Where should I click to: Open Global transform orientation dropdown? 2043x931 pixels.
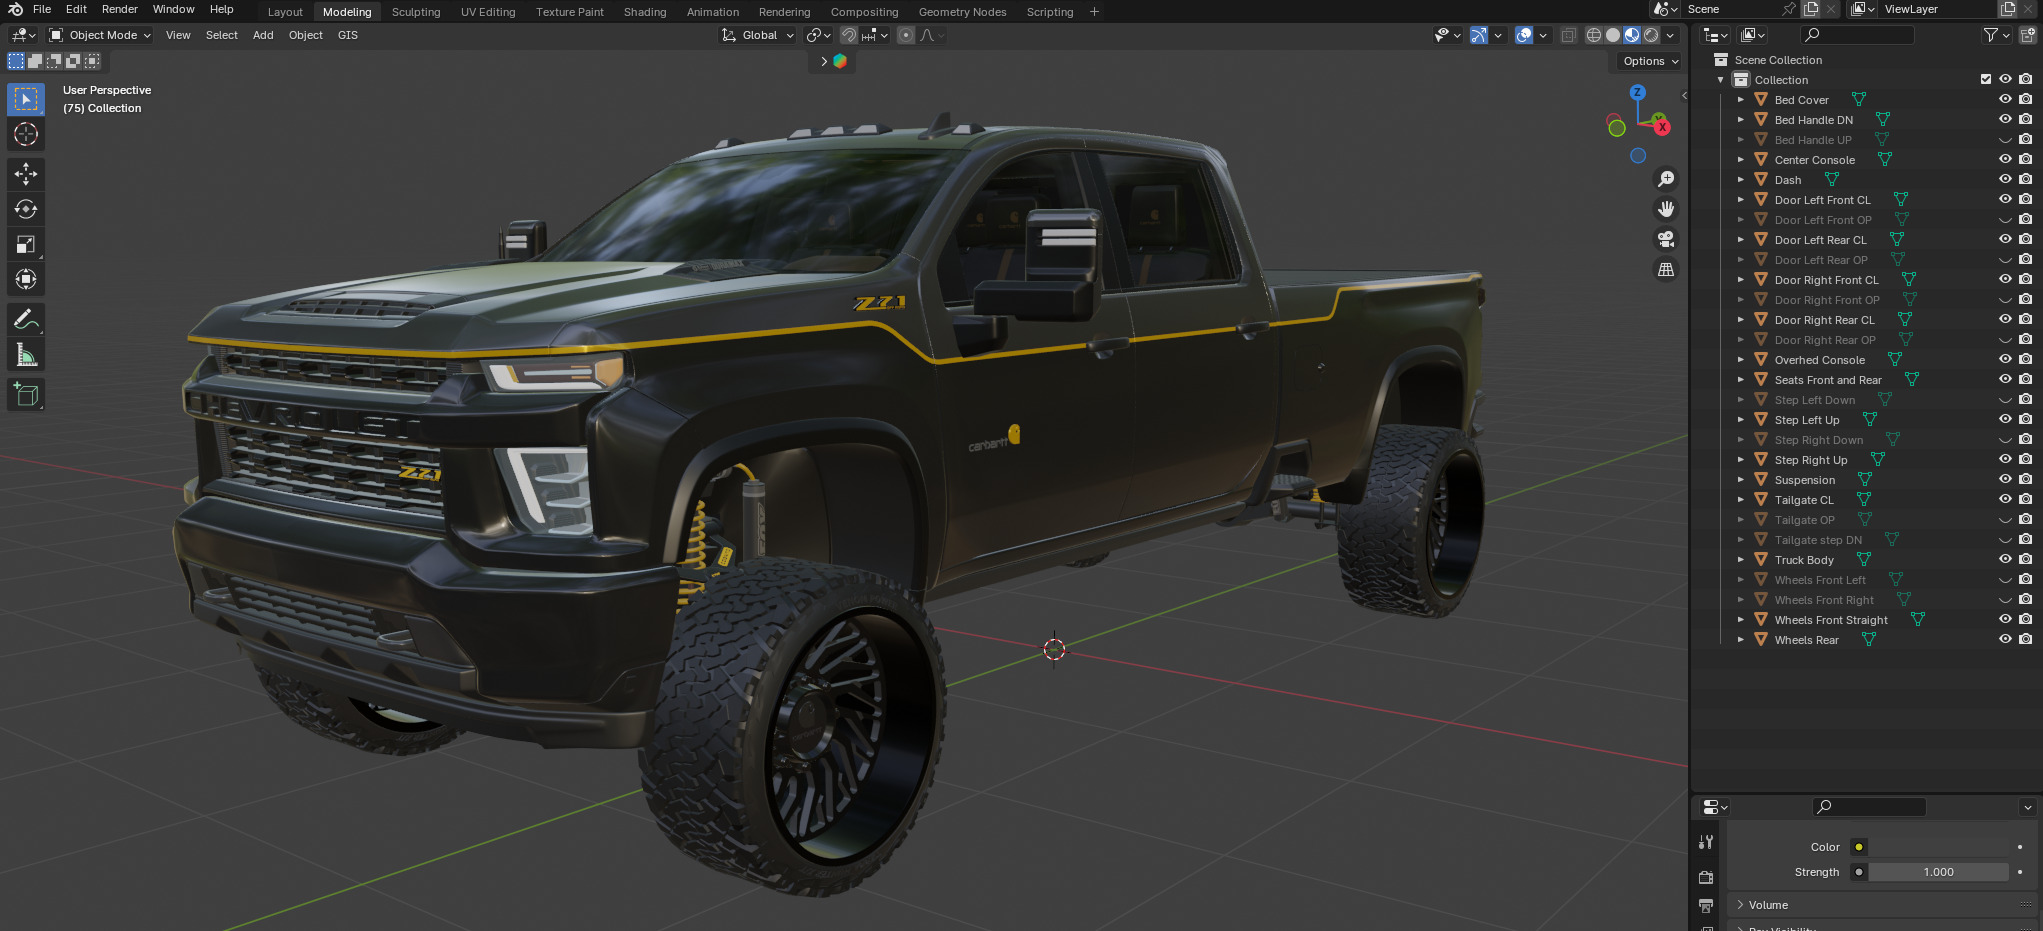click(758, 35)
